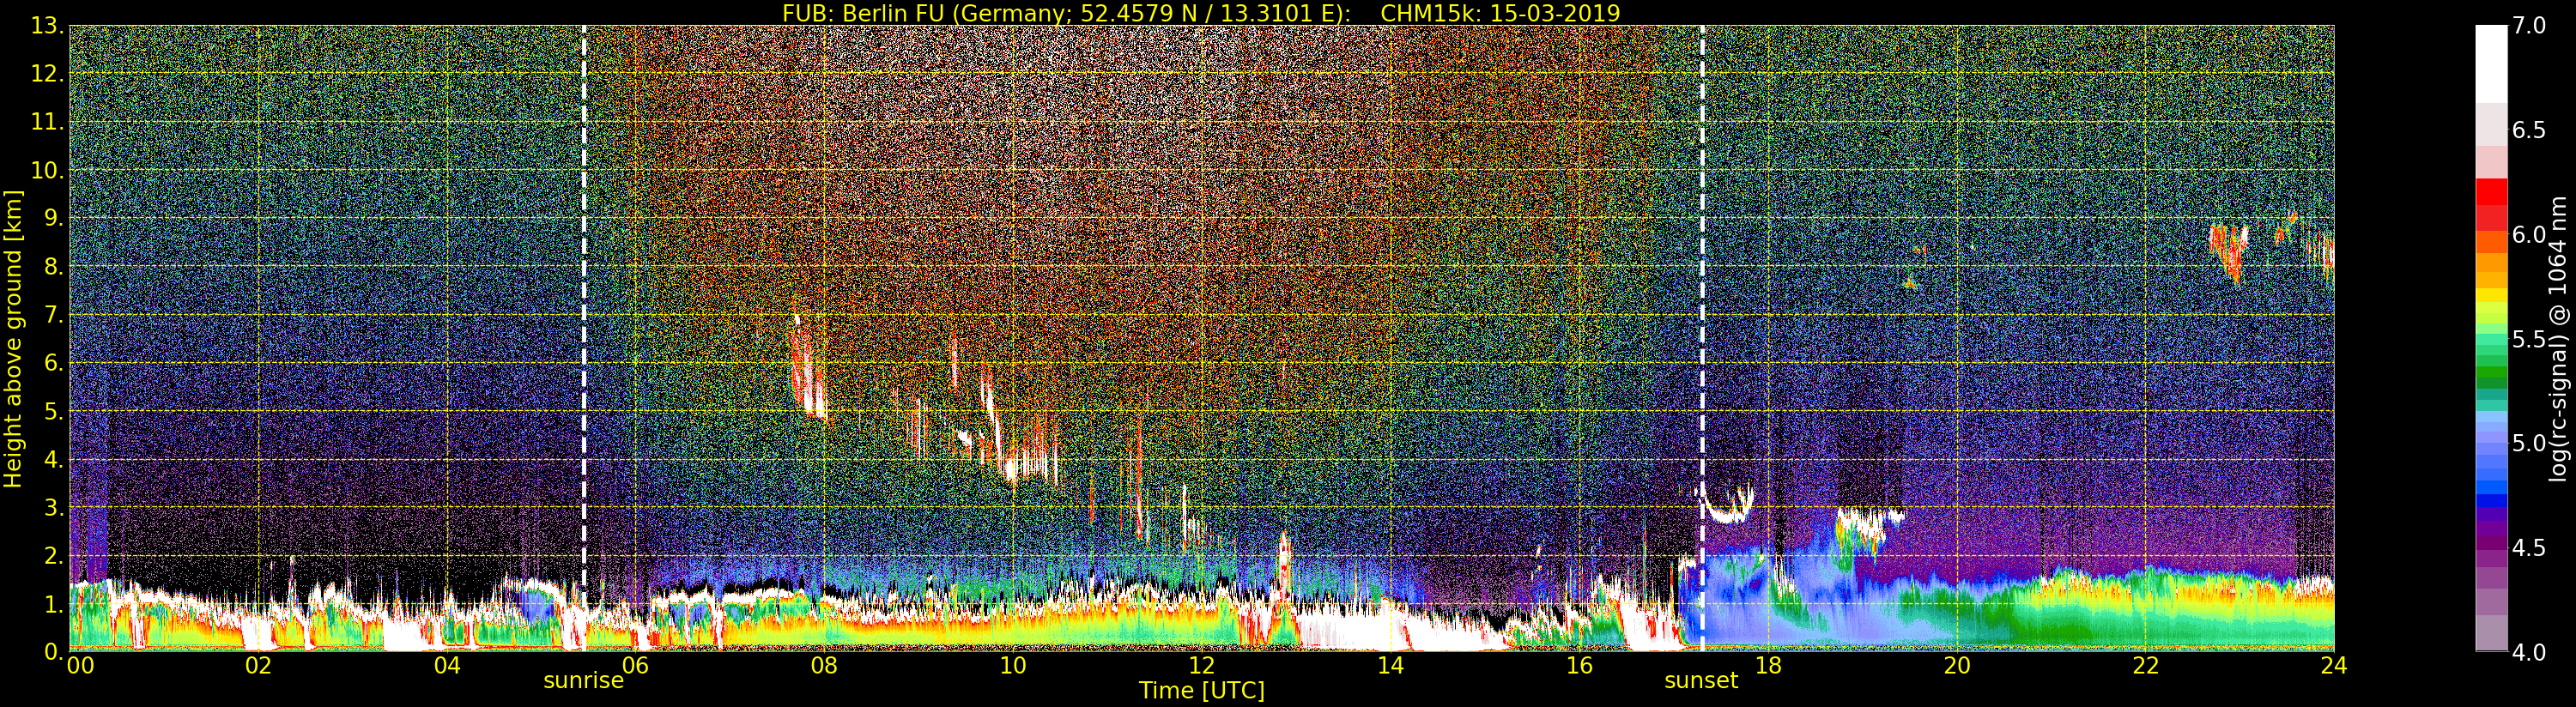The width and height of the screenshot is (2576, 707).
Task: Click the height axis tick '3.'
Action: [53, 507]
